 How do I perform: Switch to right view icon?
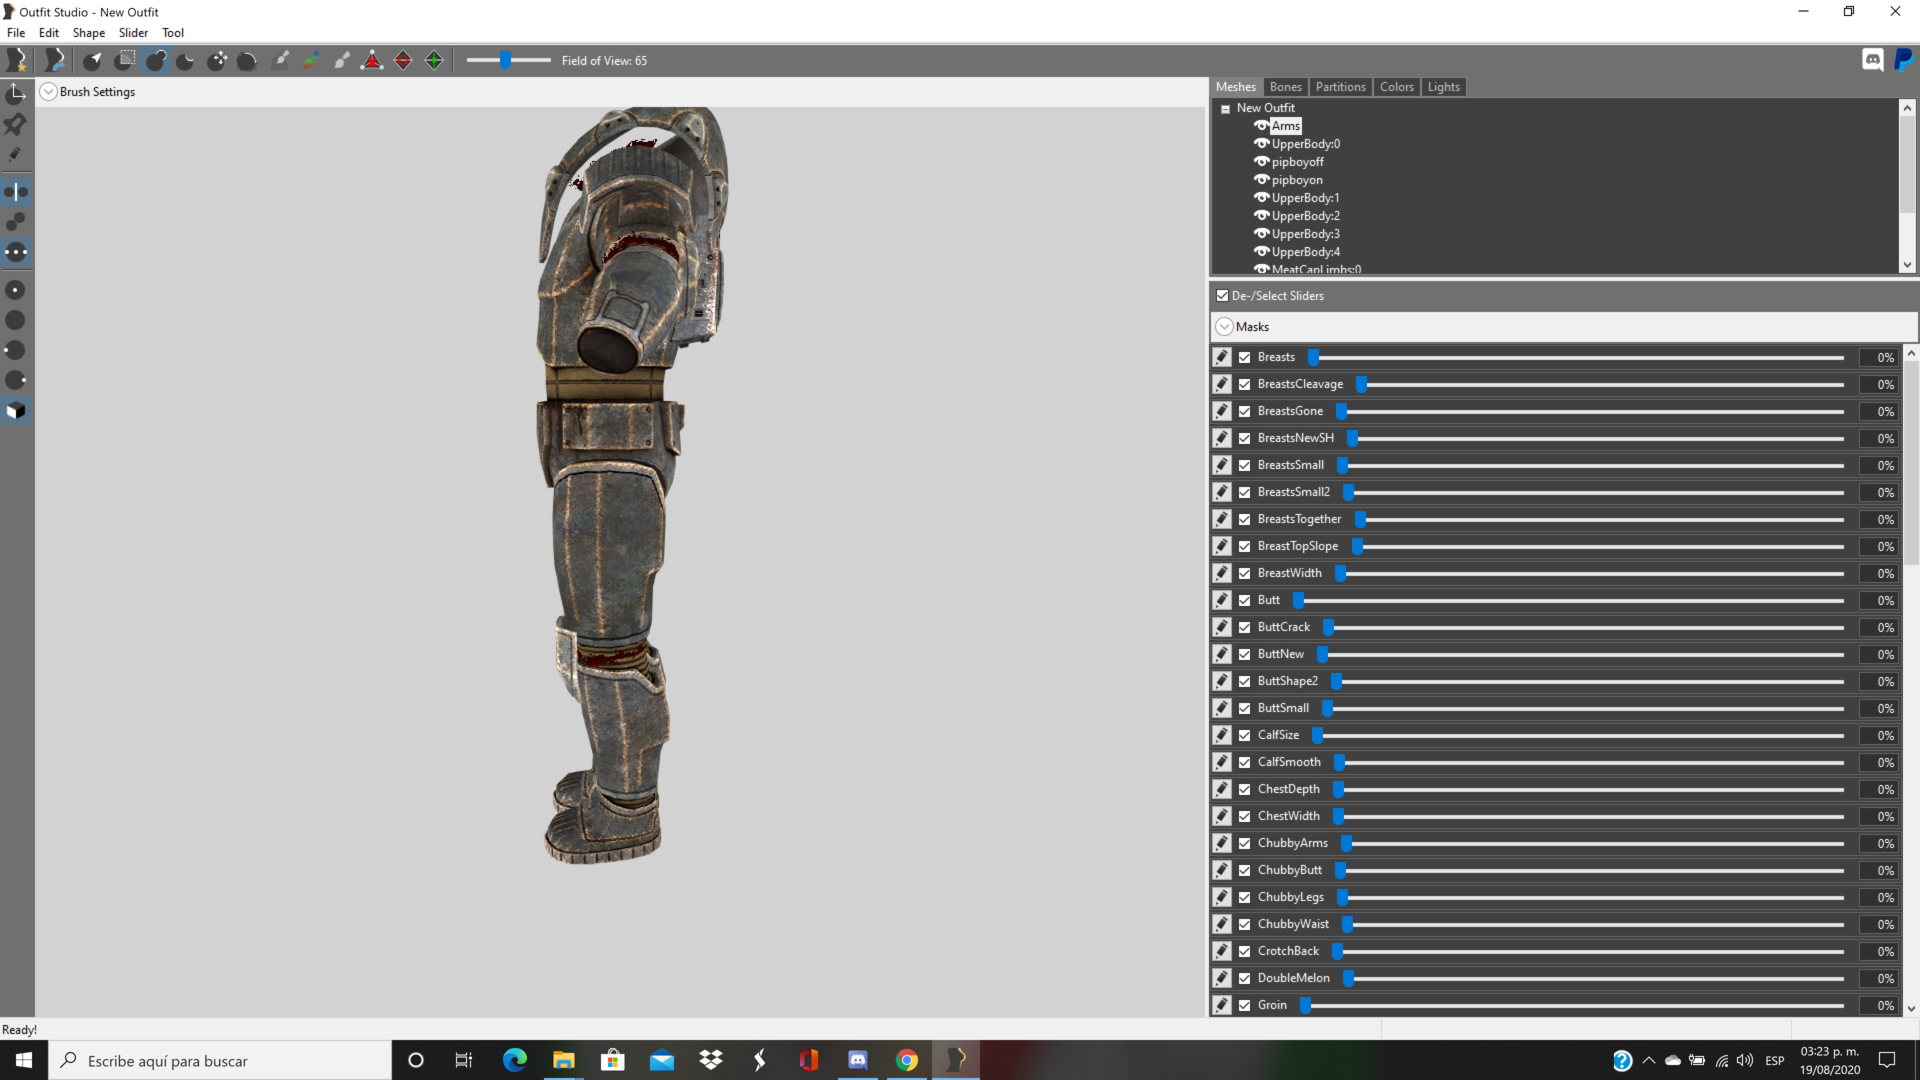(16, 380)
